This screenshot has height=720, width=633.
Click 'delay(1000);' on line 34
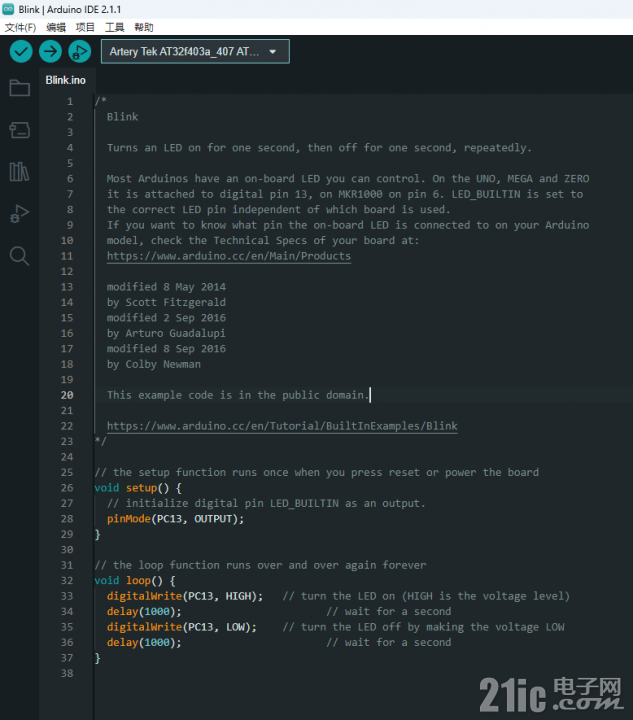[144, 612]
